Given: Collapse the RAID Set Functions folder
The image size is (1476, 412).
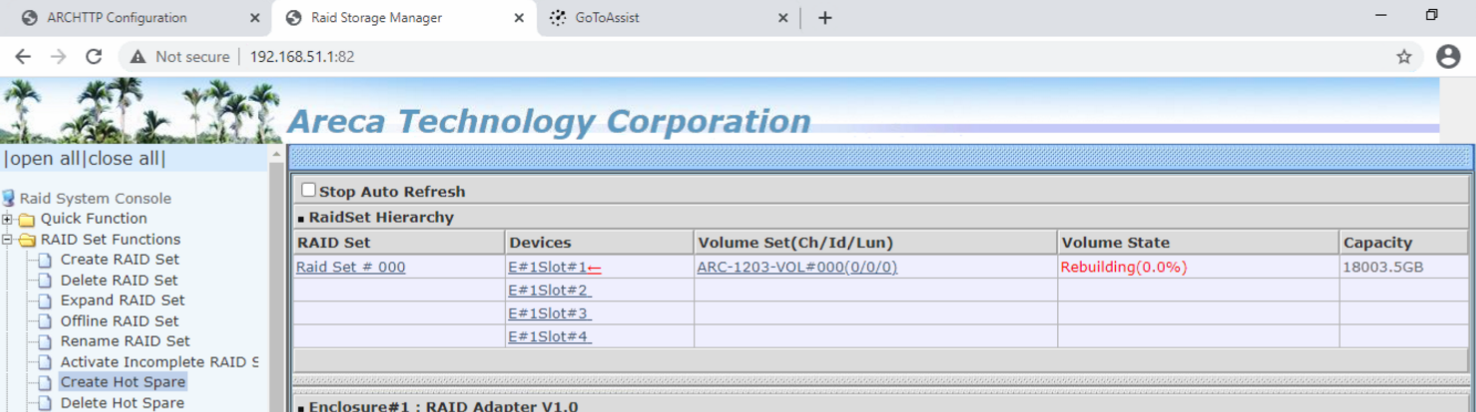Looking at the screenshot, I should 7,240.
